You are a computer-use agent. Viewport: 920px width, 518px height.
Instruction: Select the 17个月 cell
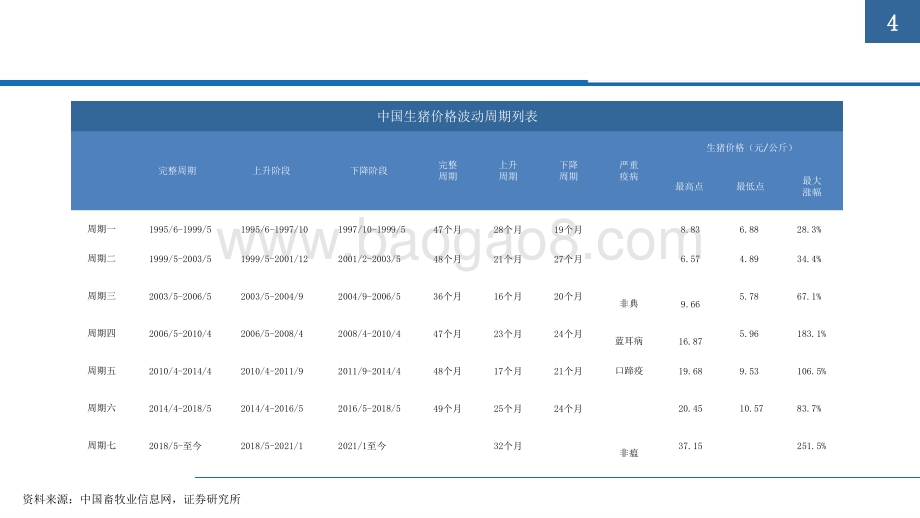click(508, 371)
